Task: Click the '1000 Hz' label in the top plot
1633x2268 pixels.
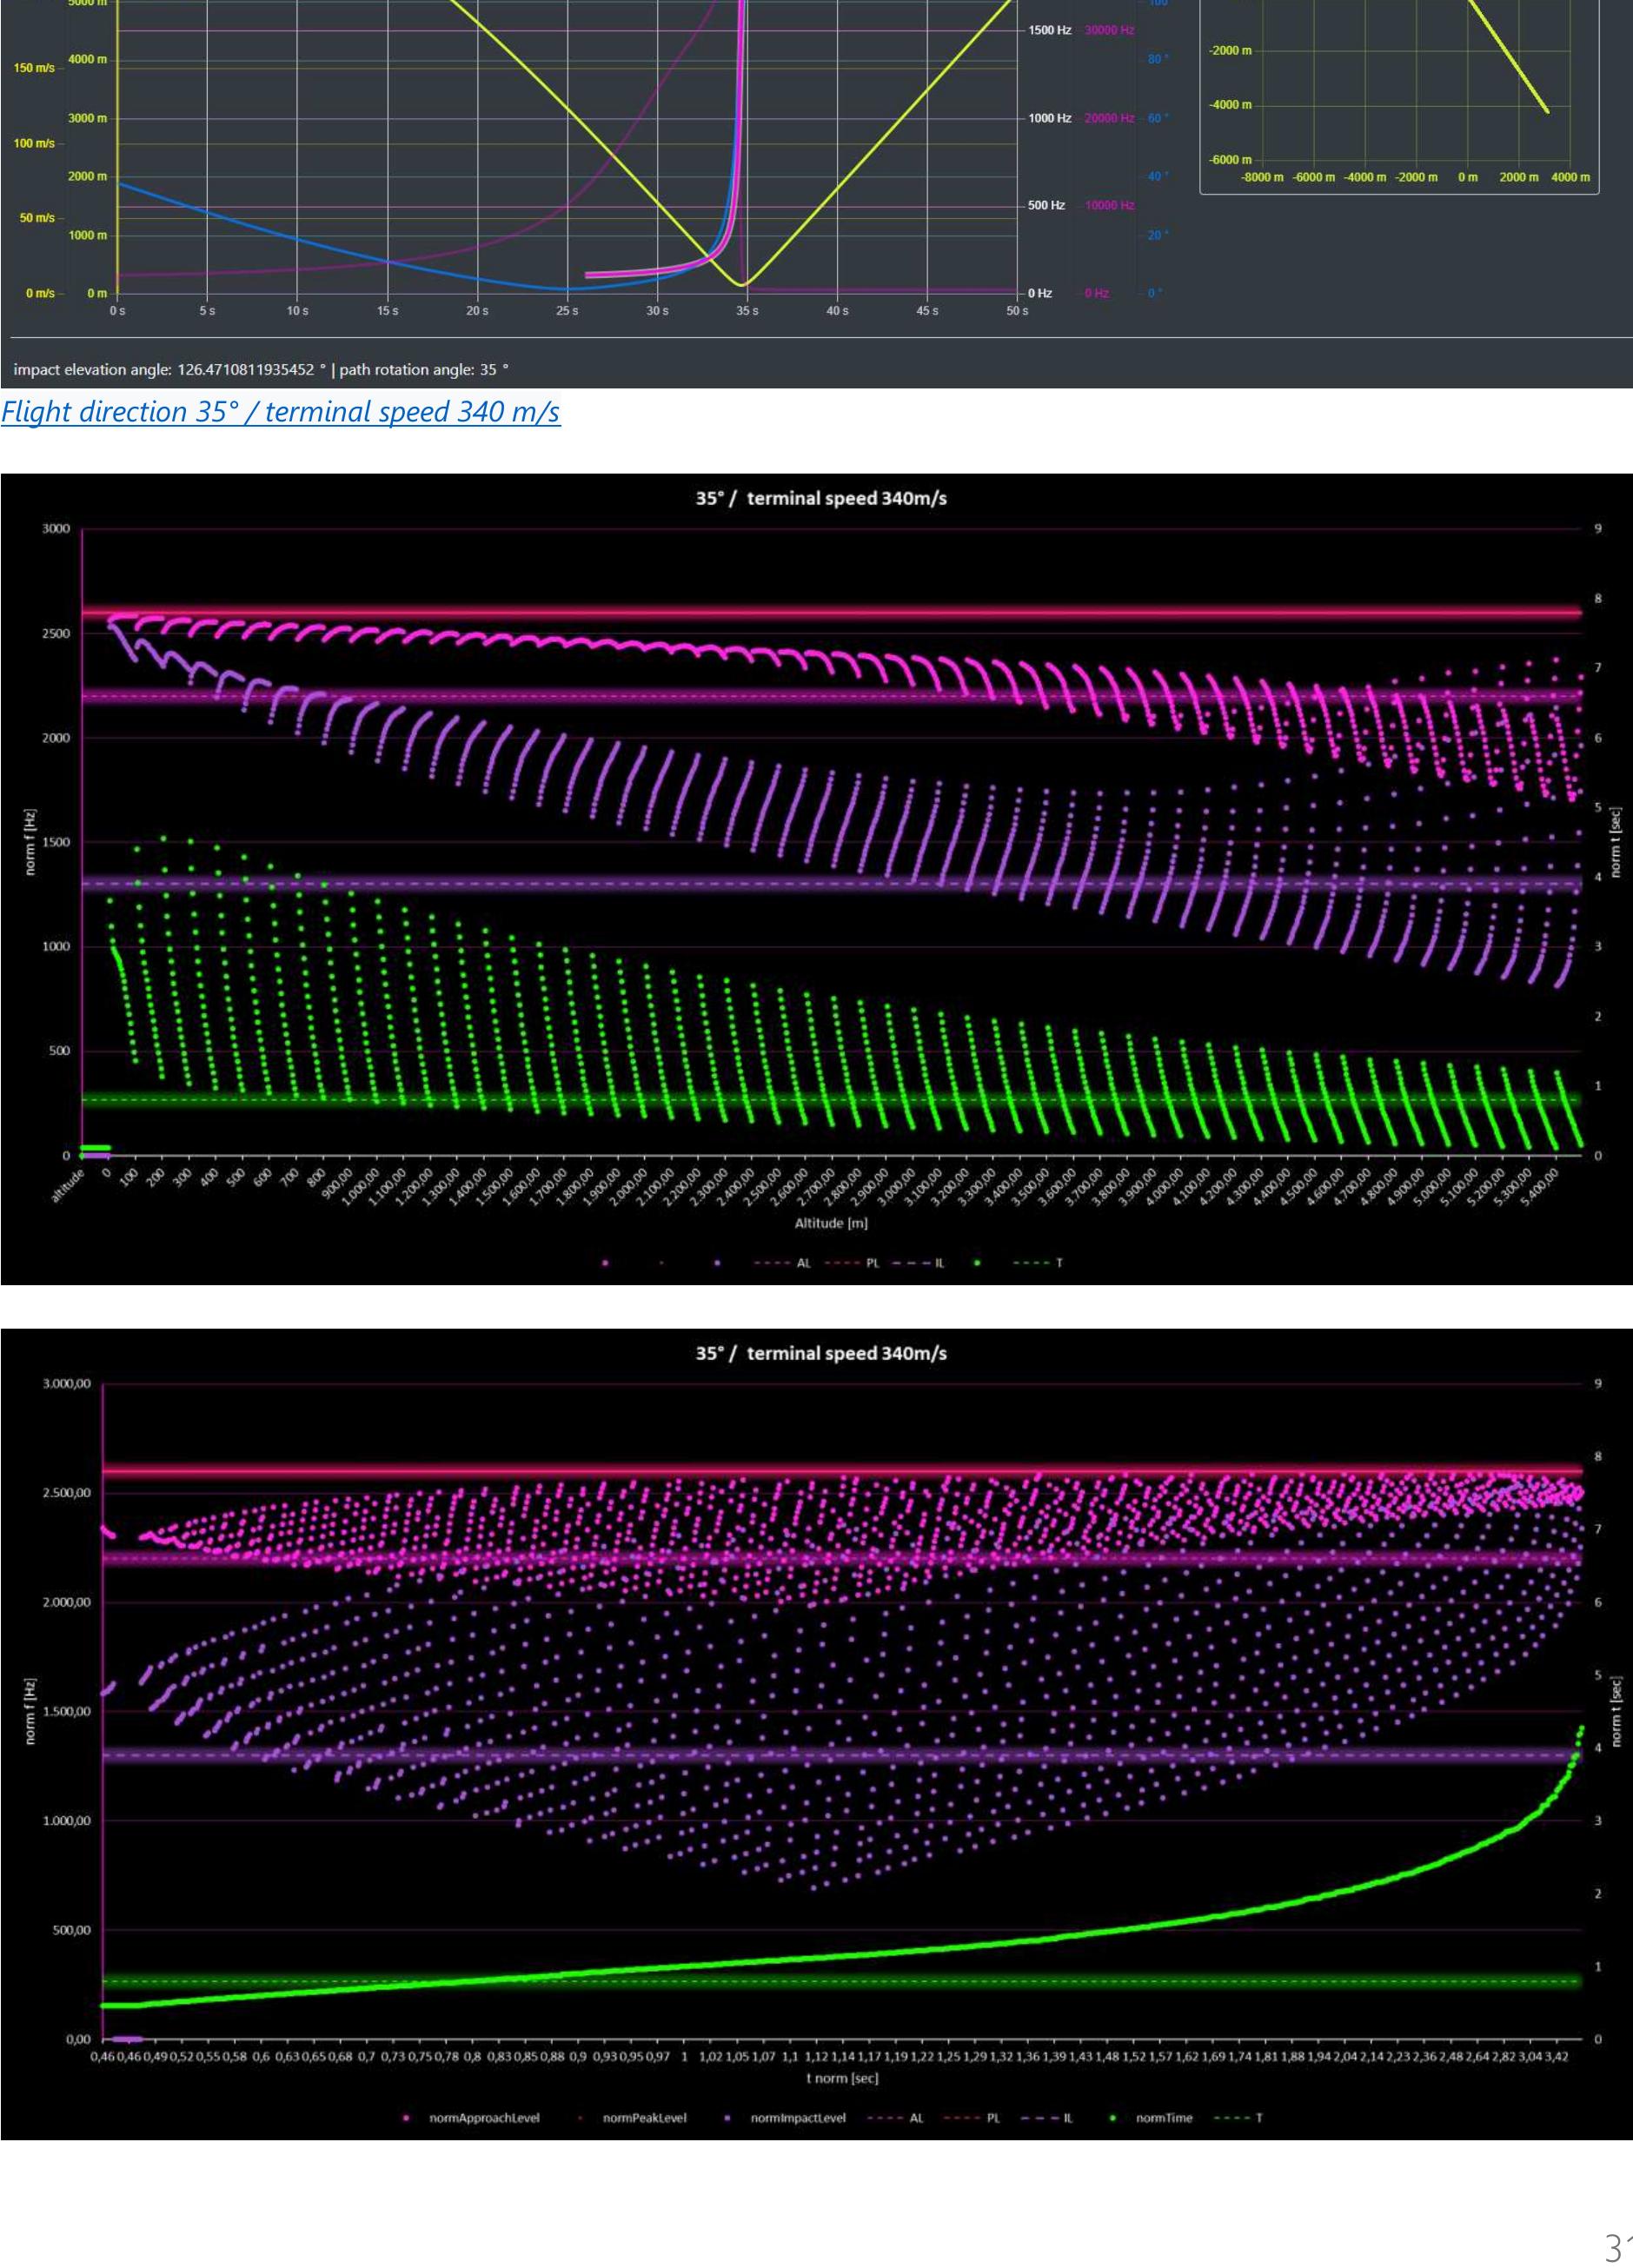Action: (1050, 118)
